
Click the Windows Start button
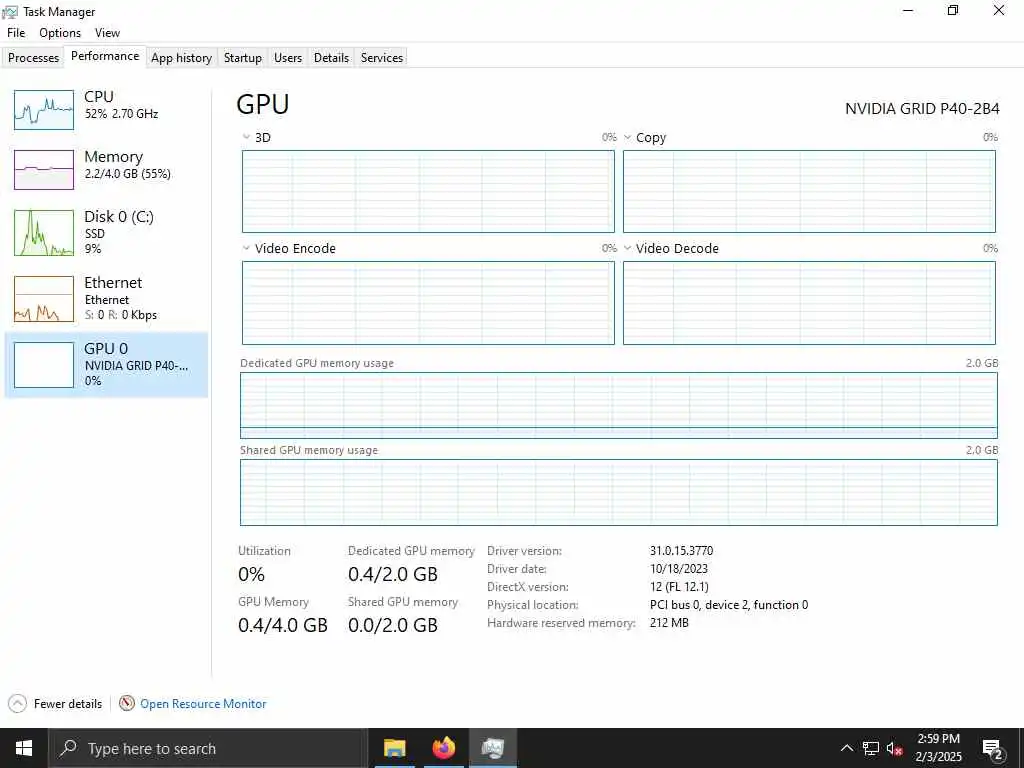24,748
